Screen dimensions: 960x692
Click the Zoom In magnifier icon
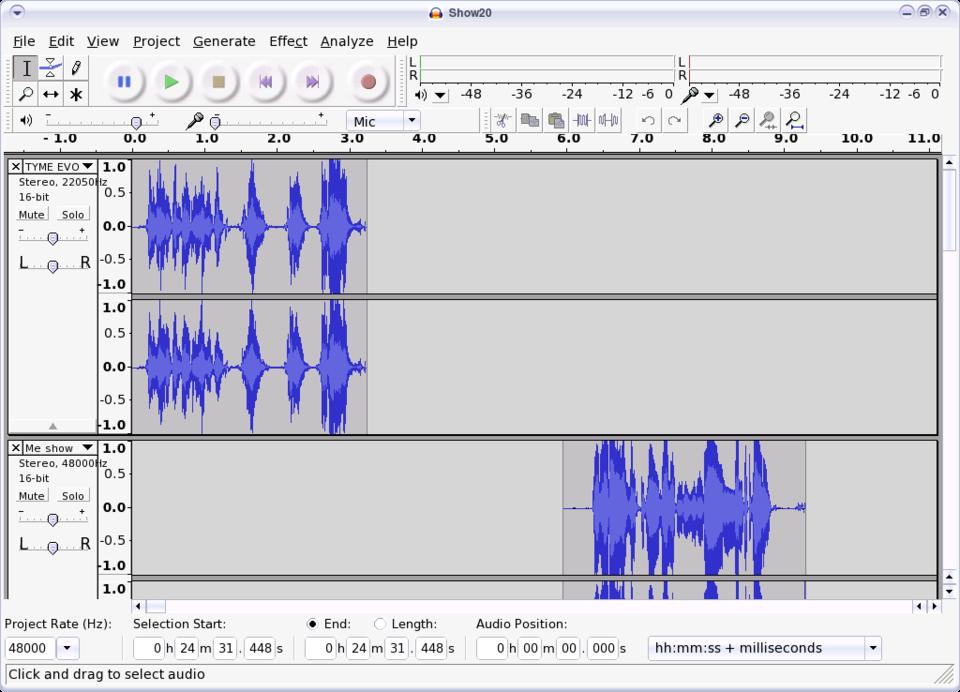click(x=716, y=121)
